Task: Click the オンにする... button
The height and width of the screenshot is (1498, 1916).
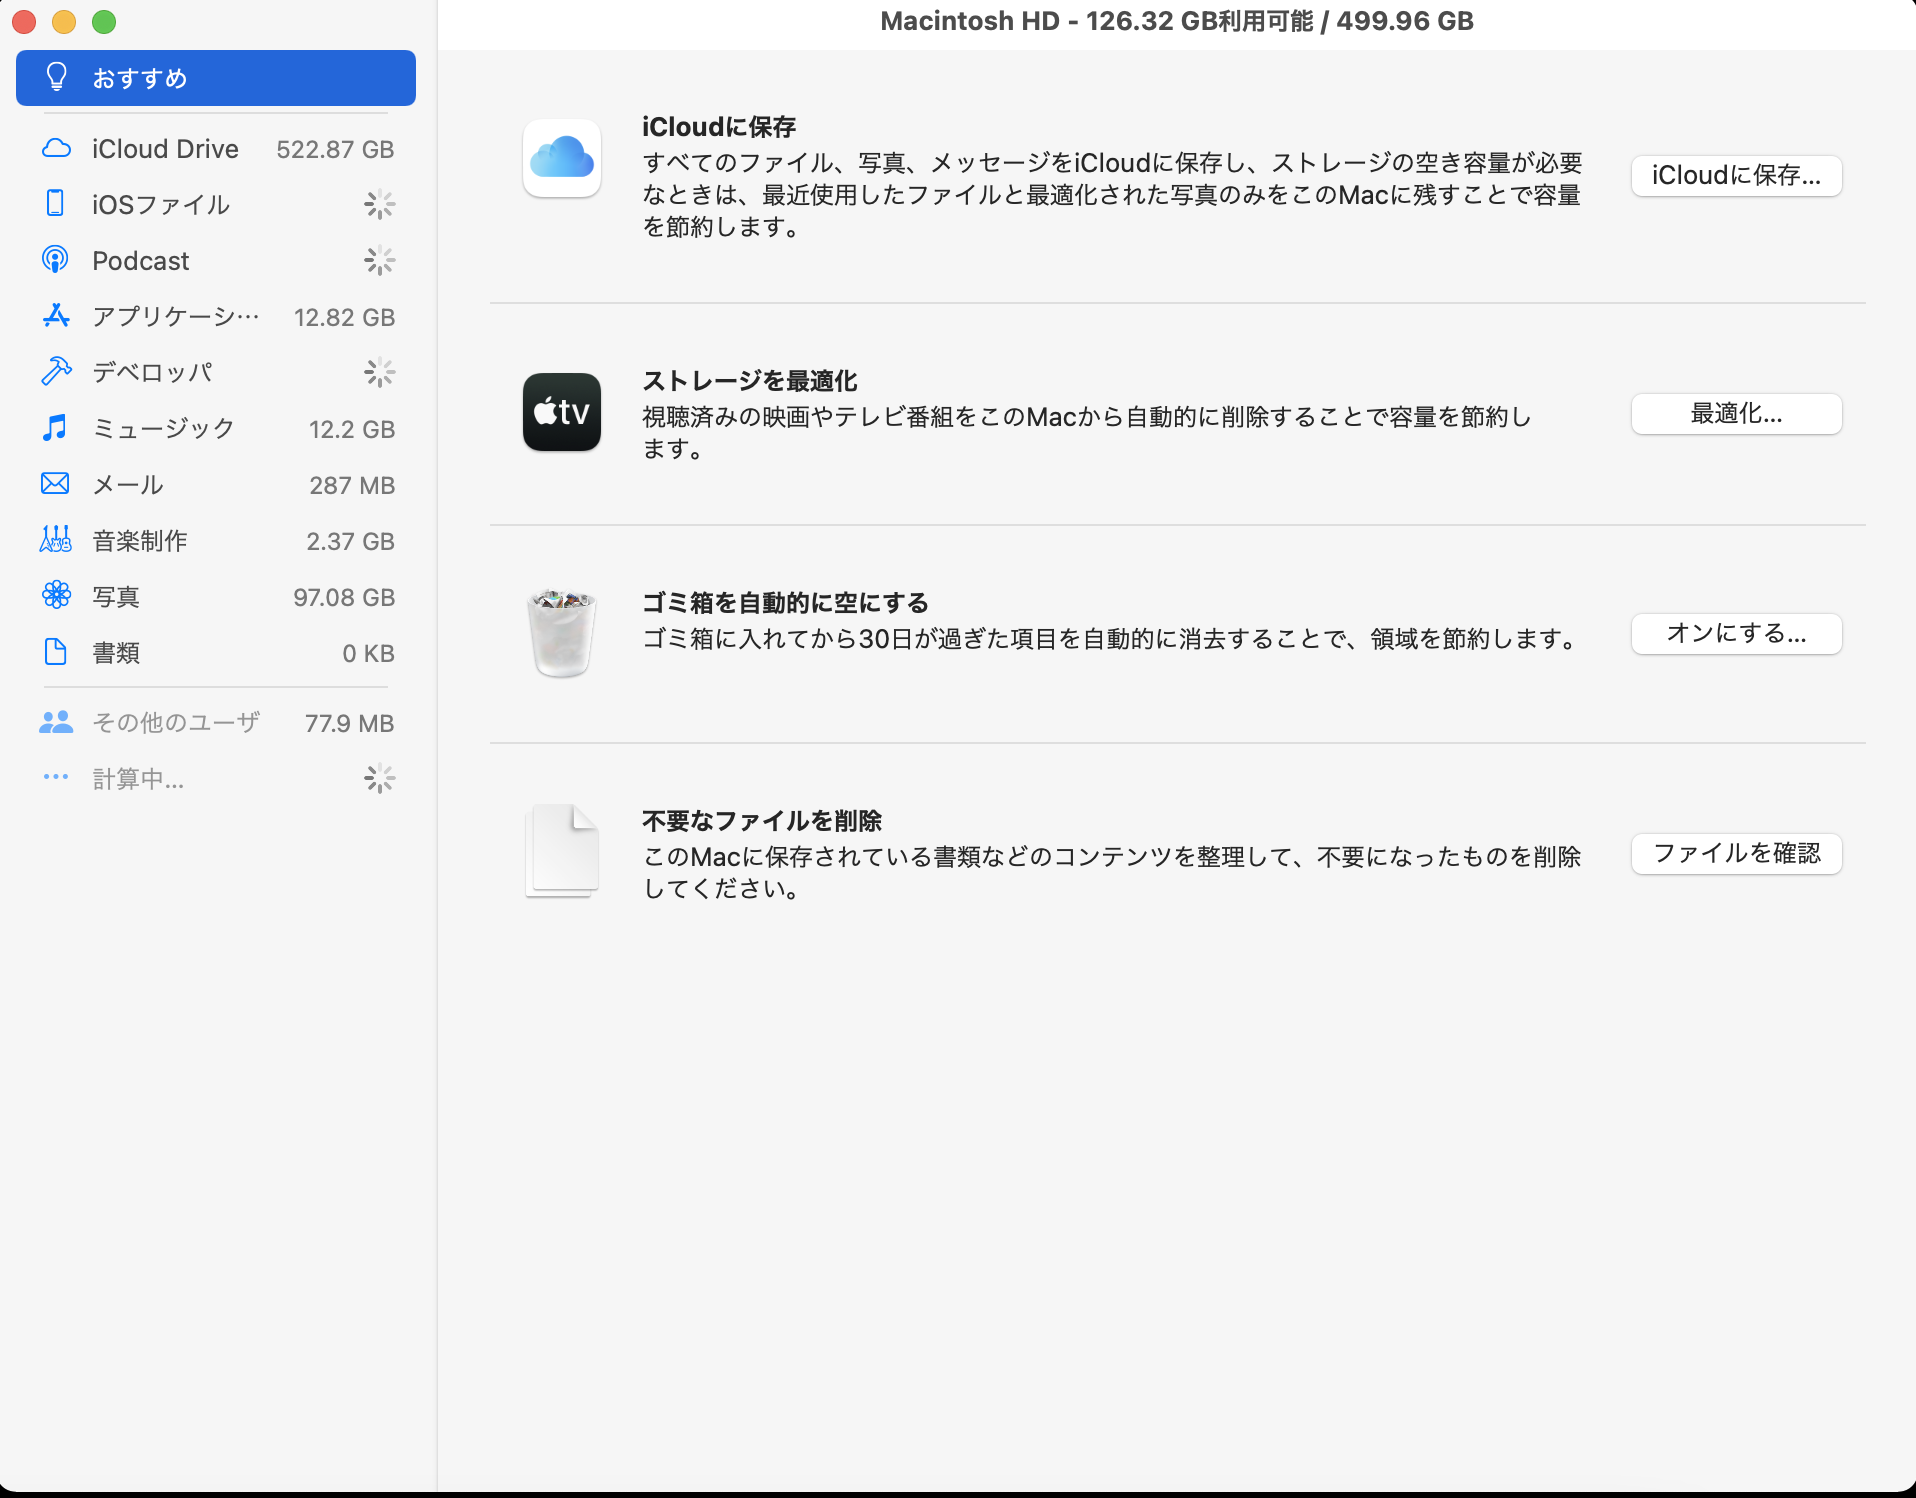Action: (1737, 634)
